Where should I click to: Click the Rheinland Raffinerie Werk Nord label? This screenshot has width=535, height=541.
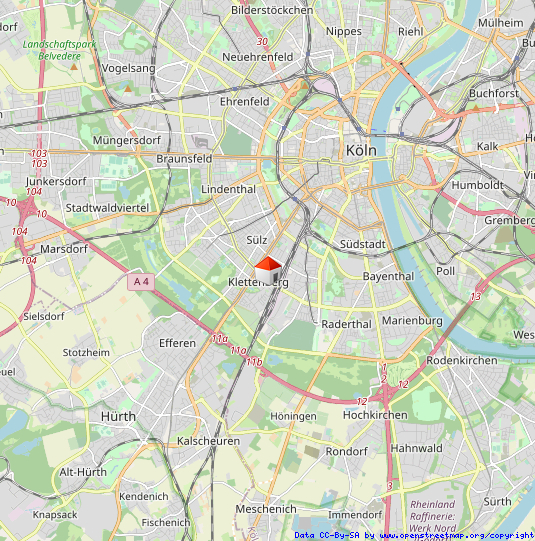(x=433, y=516)
